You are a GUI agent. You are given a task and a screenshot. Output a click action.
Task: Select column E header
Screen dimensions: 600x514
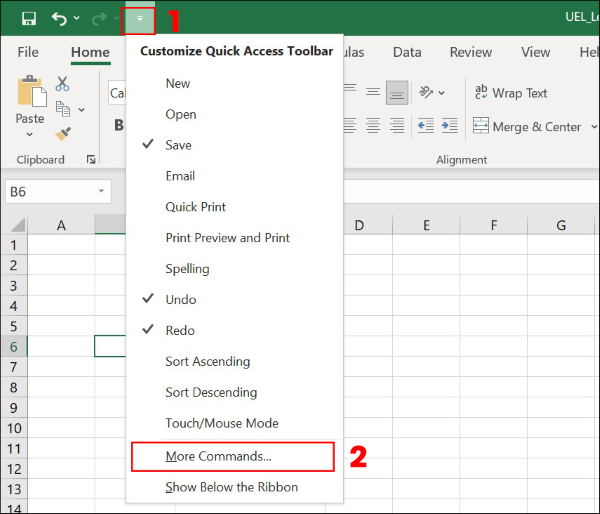click(x=426, y=225)
